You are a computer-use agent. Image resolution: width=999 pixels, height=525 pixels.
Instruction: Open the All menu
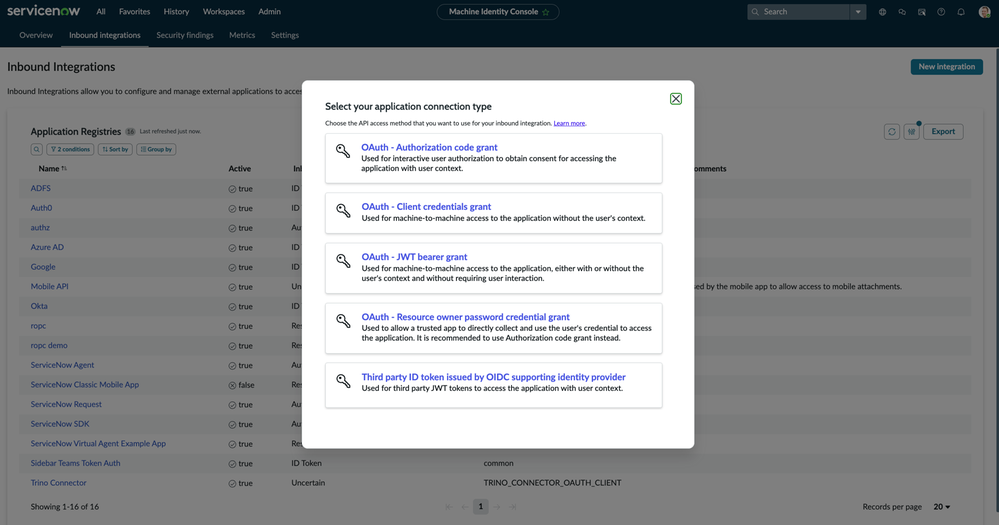pyautogui.click(x=101, y=11)
